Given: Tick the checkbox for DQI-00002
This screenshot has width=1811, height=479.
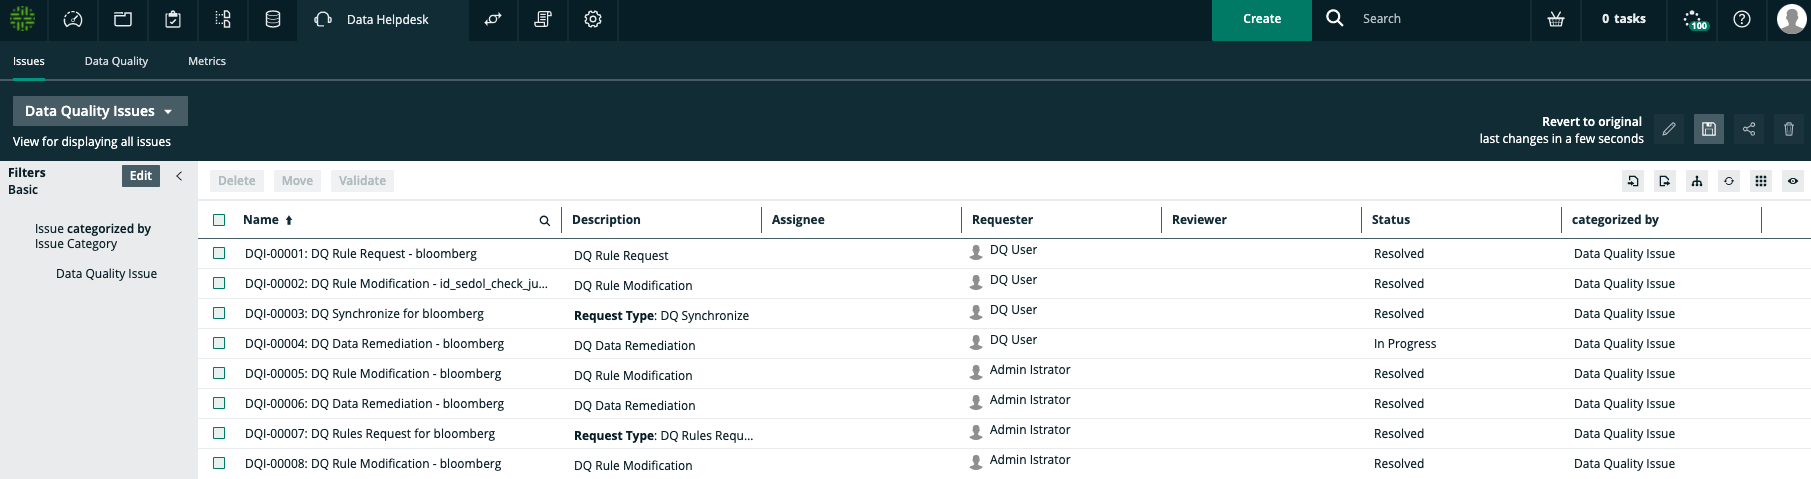Looking at the screenshot, I should coord(219,284).
